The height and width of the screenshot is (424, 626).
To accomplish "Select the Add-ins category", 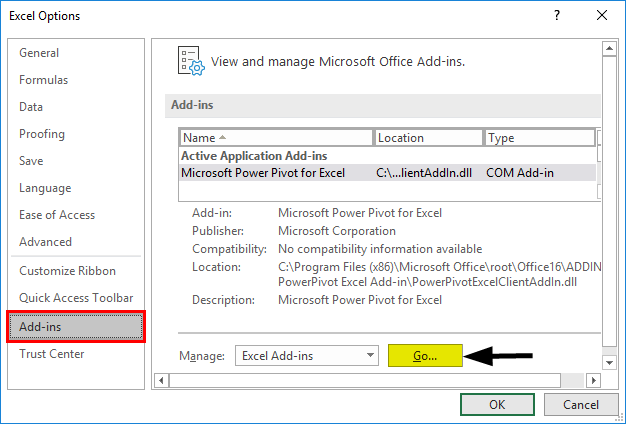I will click(76, 327).
